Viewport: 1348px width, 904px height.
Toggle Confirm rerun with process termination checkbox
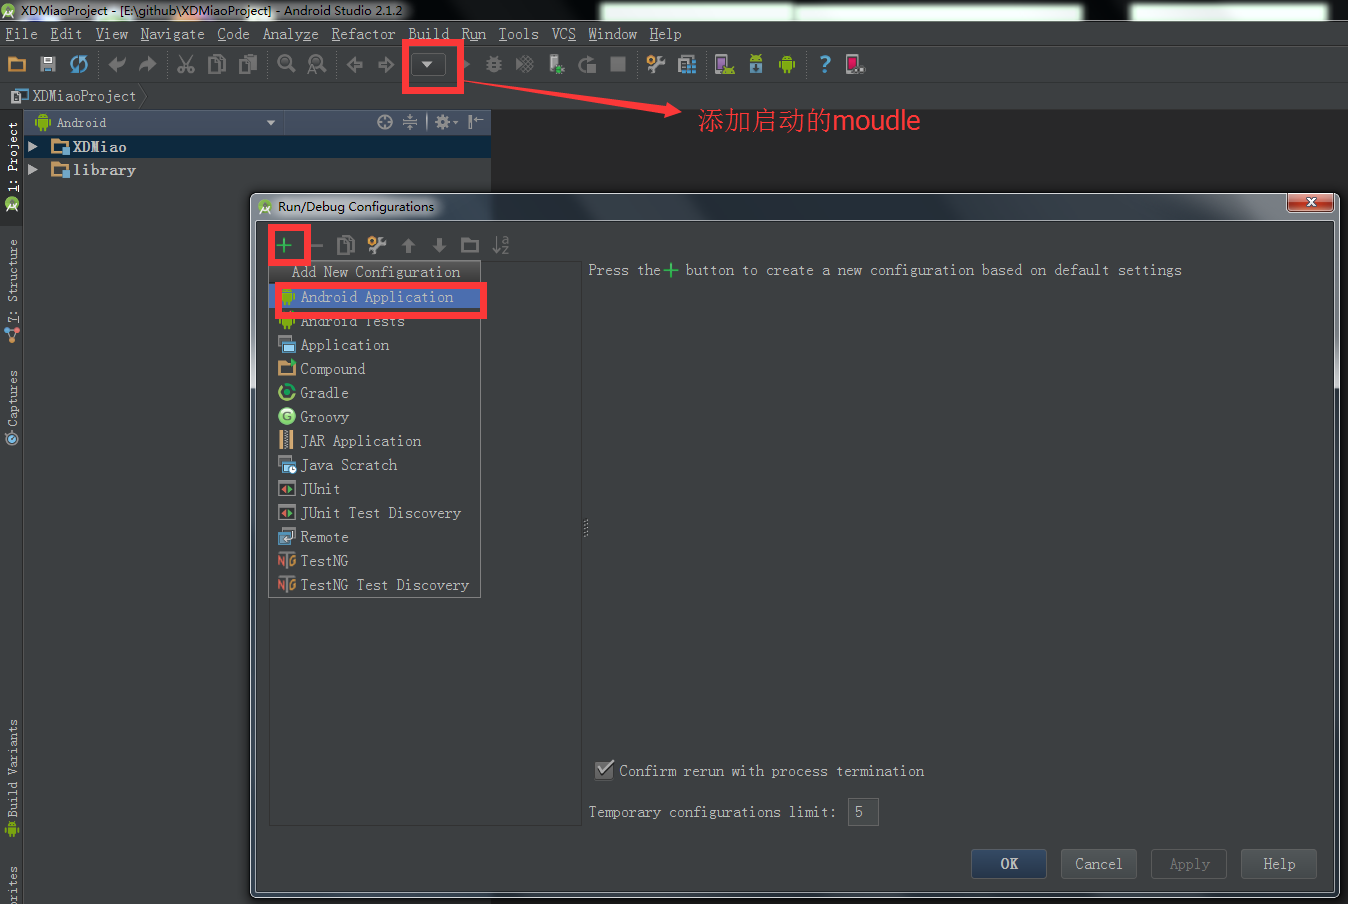pos(604,770)
